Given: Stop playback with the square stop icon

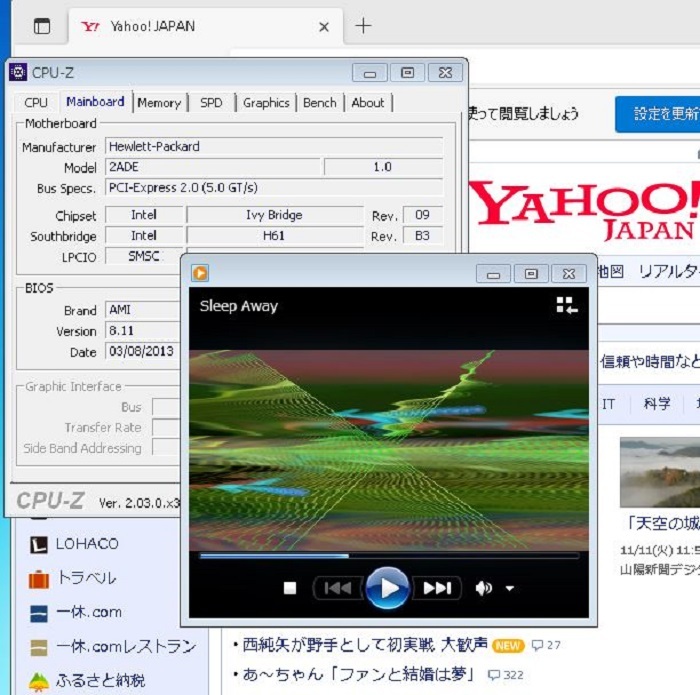Looking at the screenshot, I should tap(290, 588).
